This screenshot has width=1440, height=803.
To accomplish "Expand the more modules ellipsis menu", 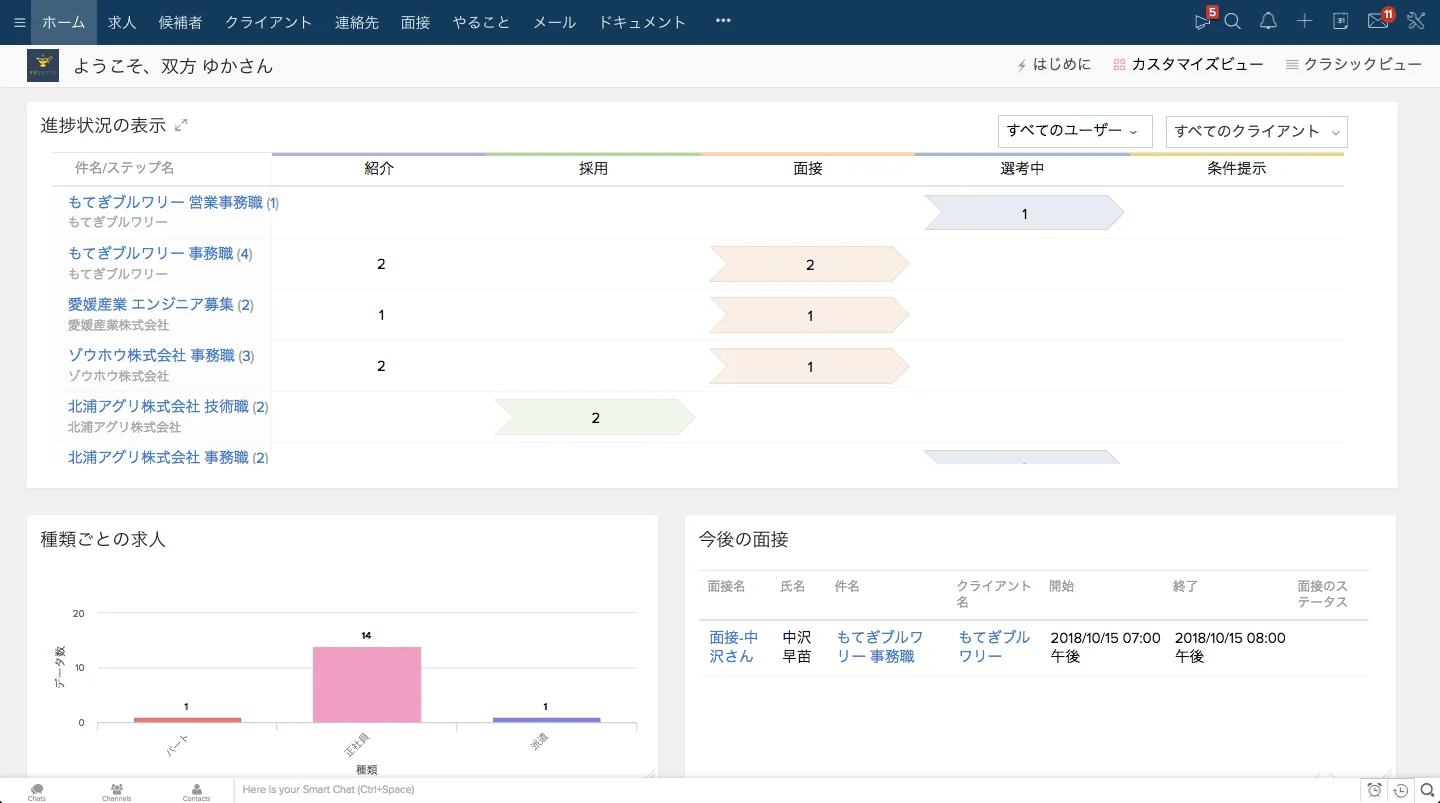I will (x=723, y=22).
